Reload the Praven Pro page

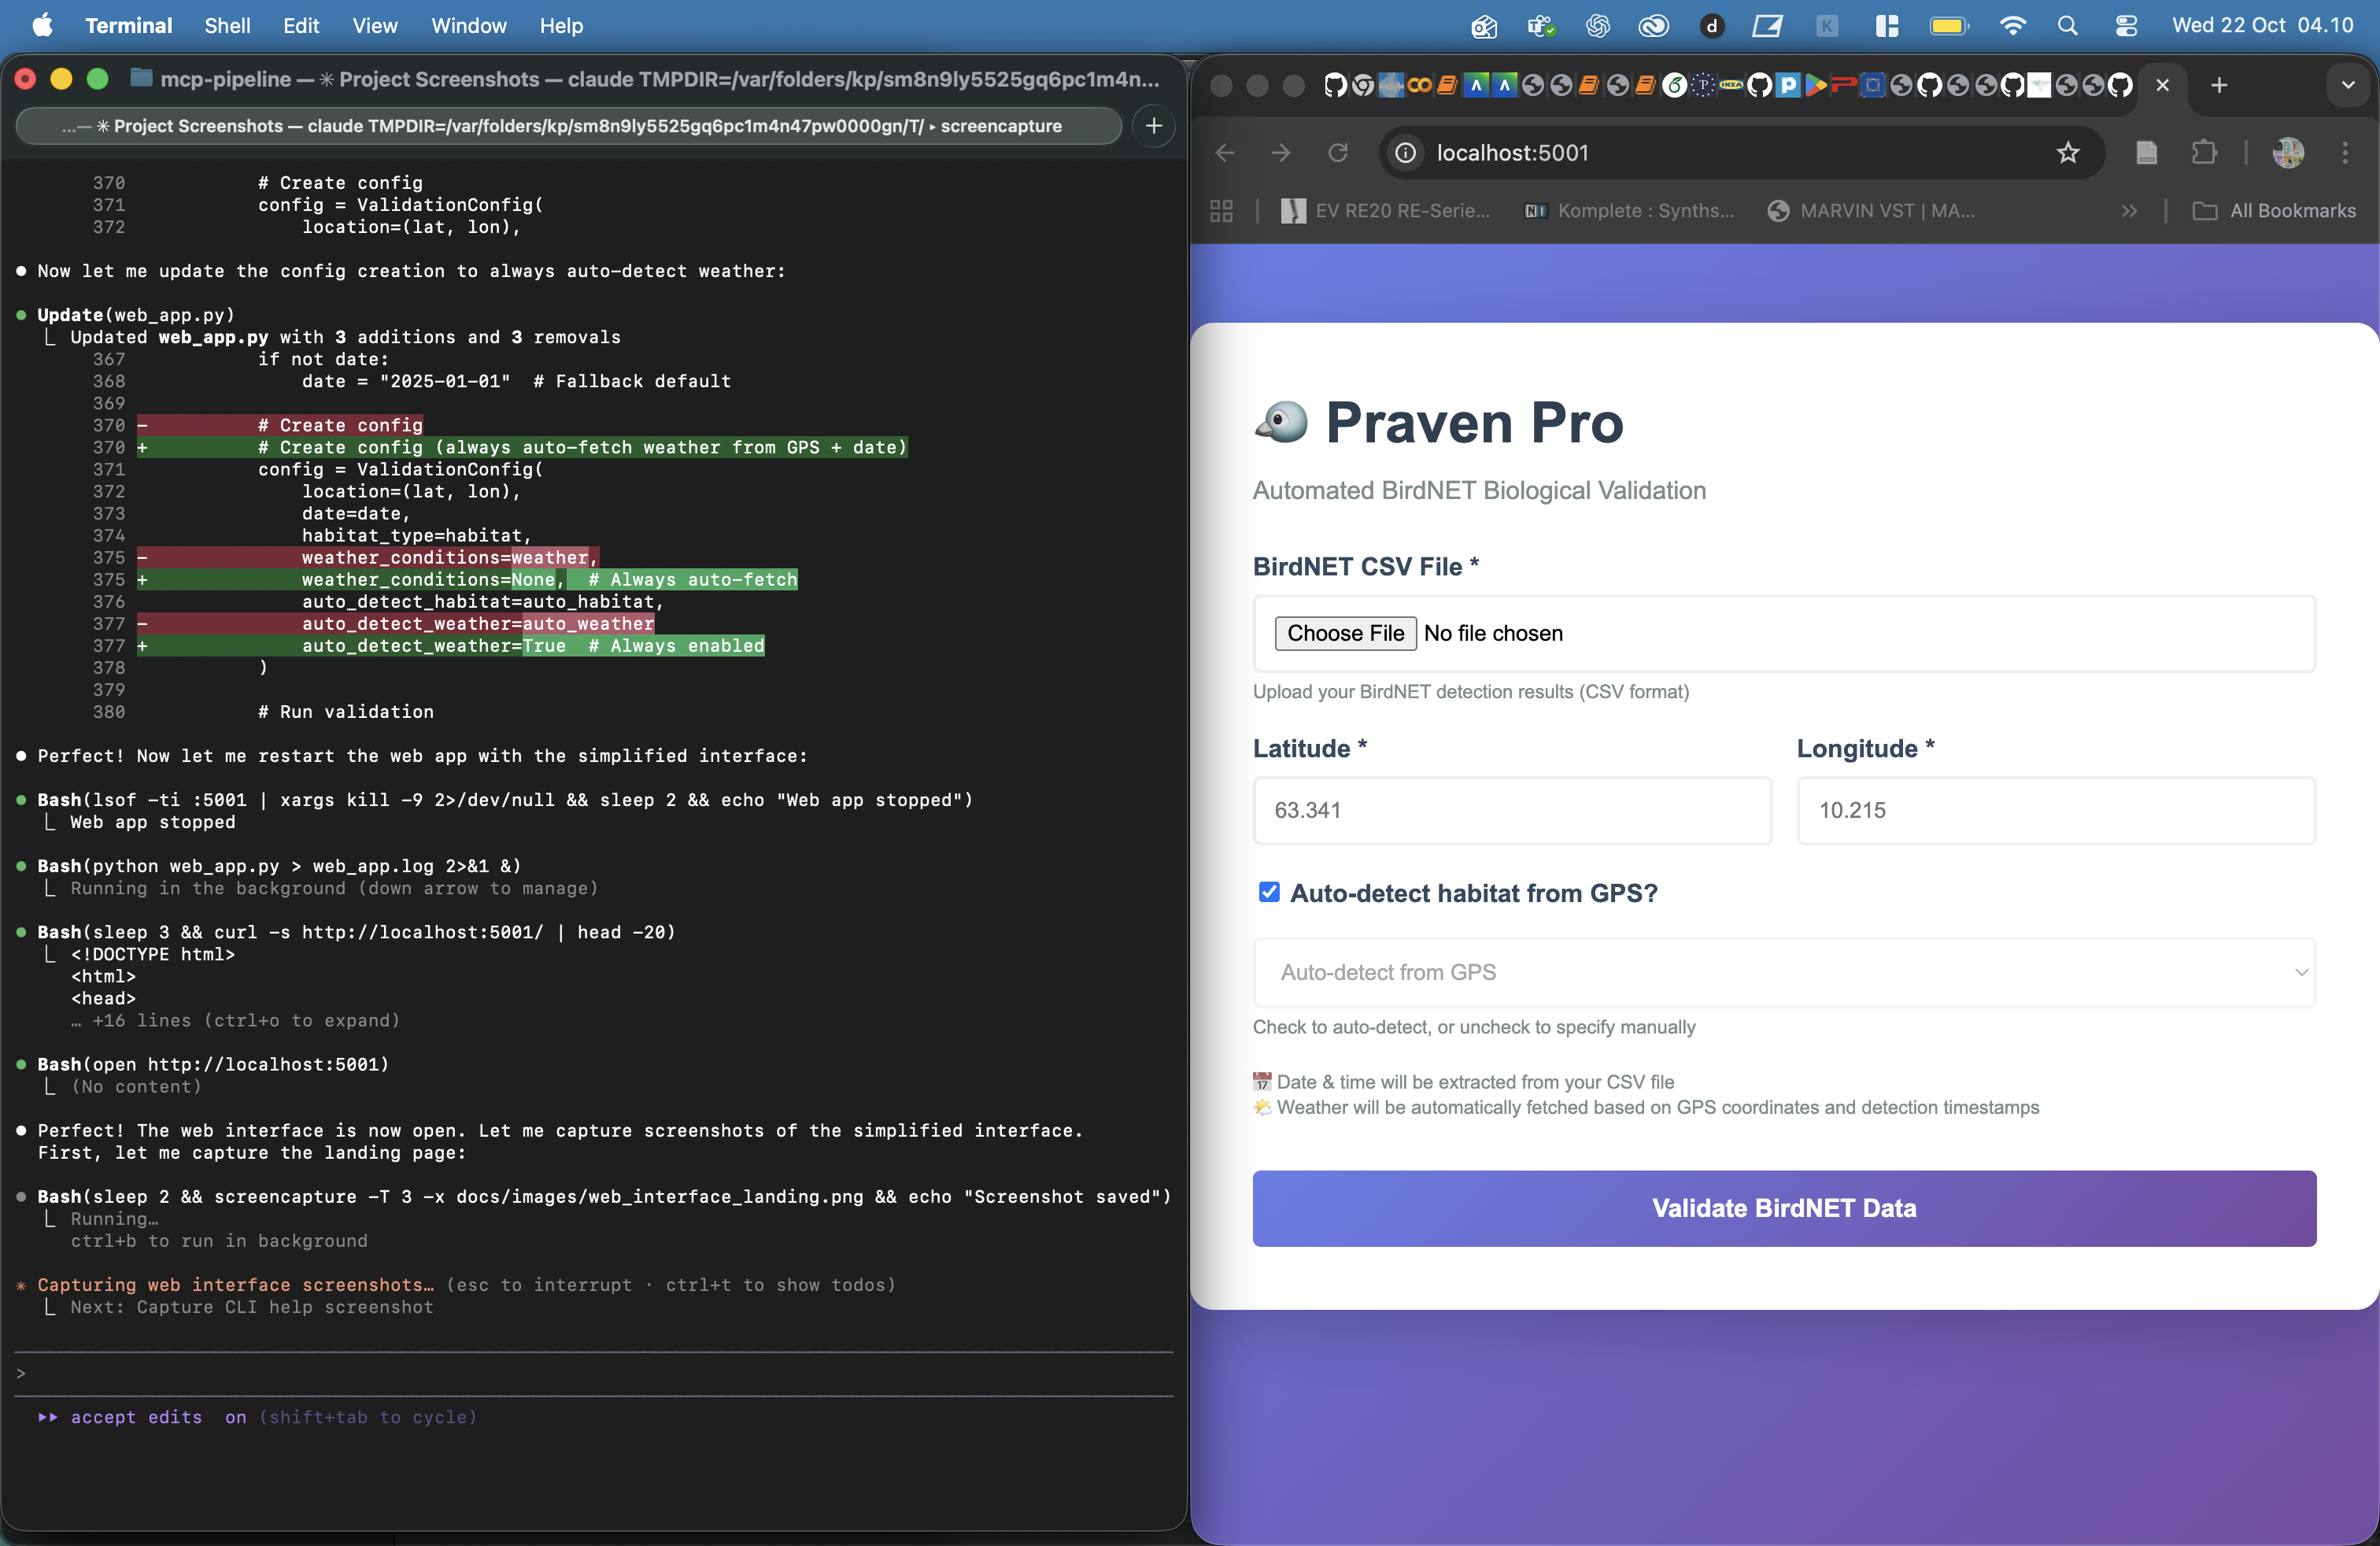click(1339, 152)
